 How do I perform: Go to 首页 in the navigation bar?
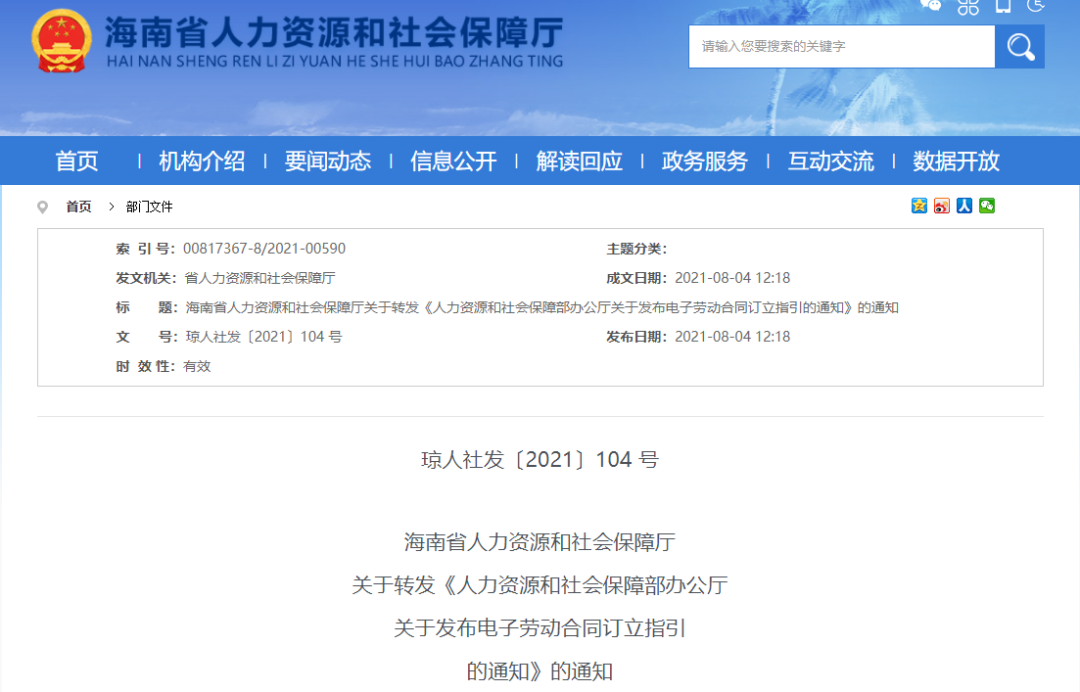77,161
